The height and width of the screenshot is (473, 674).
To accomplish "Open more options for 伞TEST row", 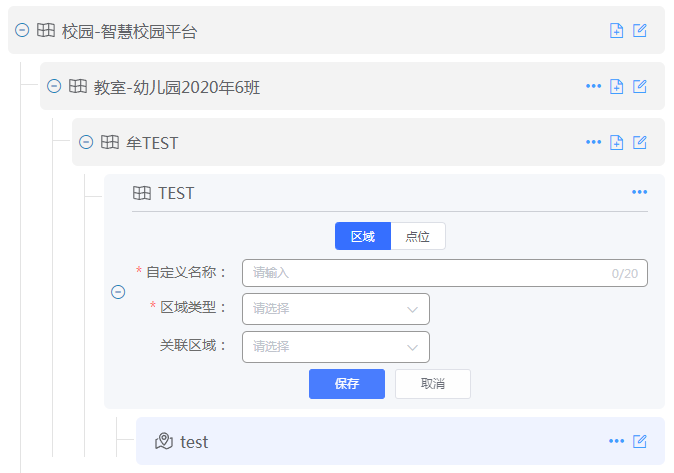I will click(594, 143).
